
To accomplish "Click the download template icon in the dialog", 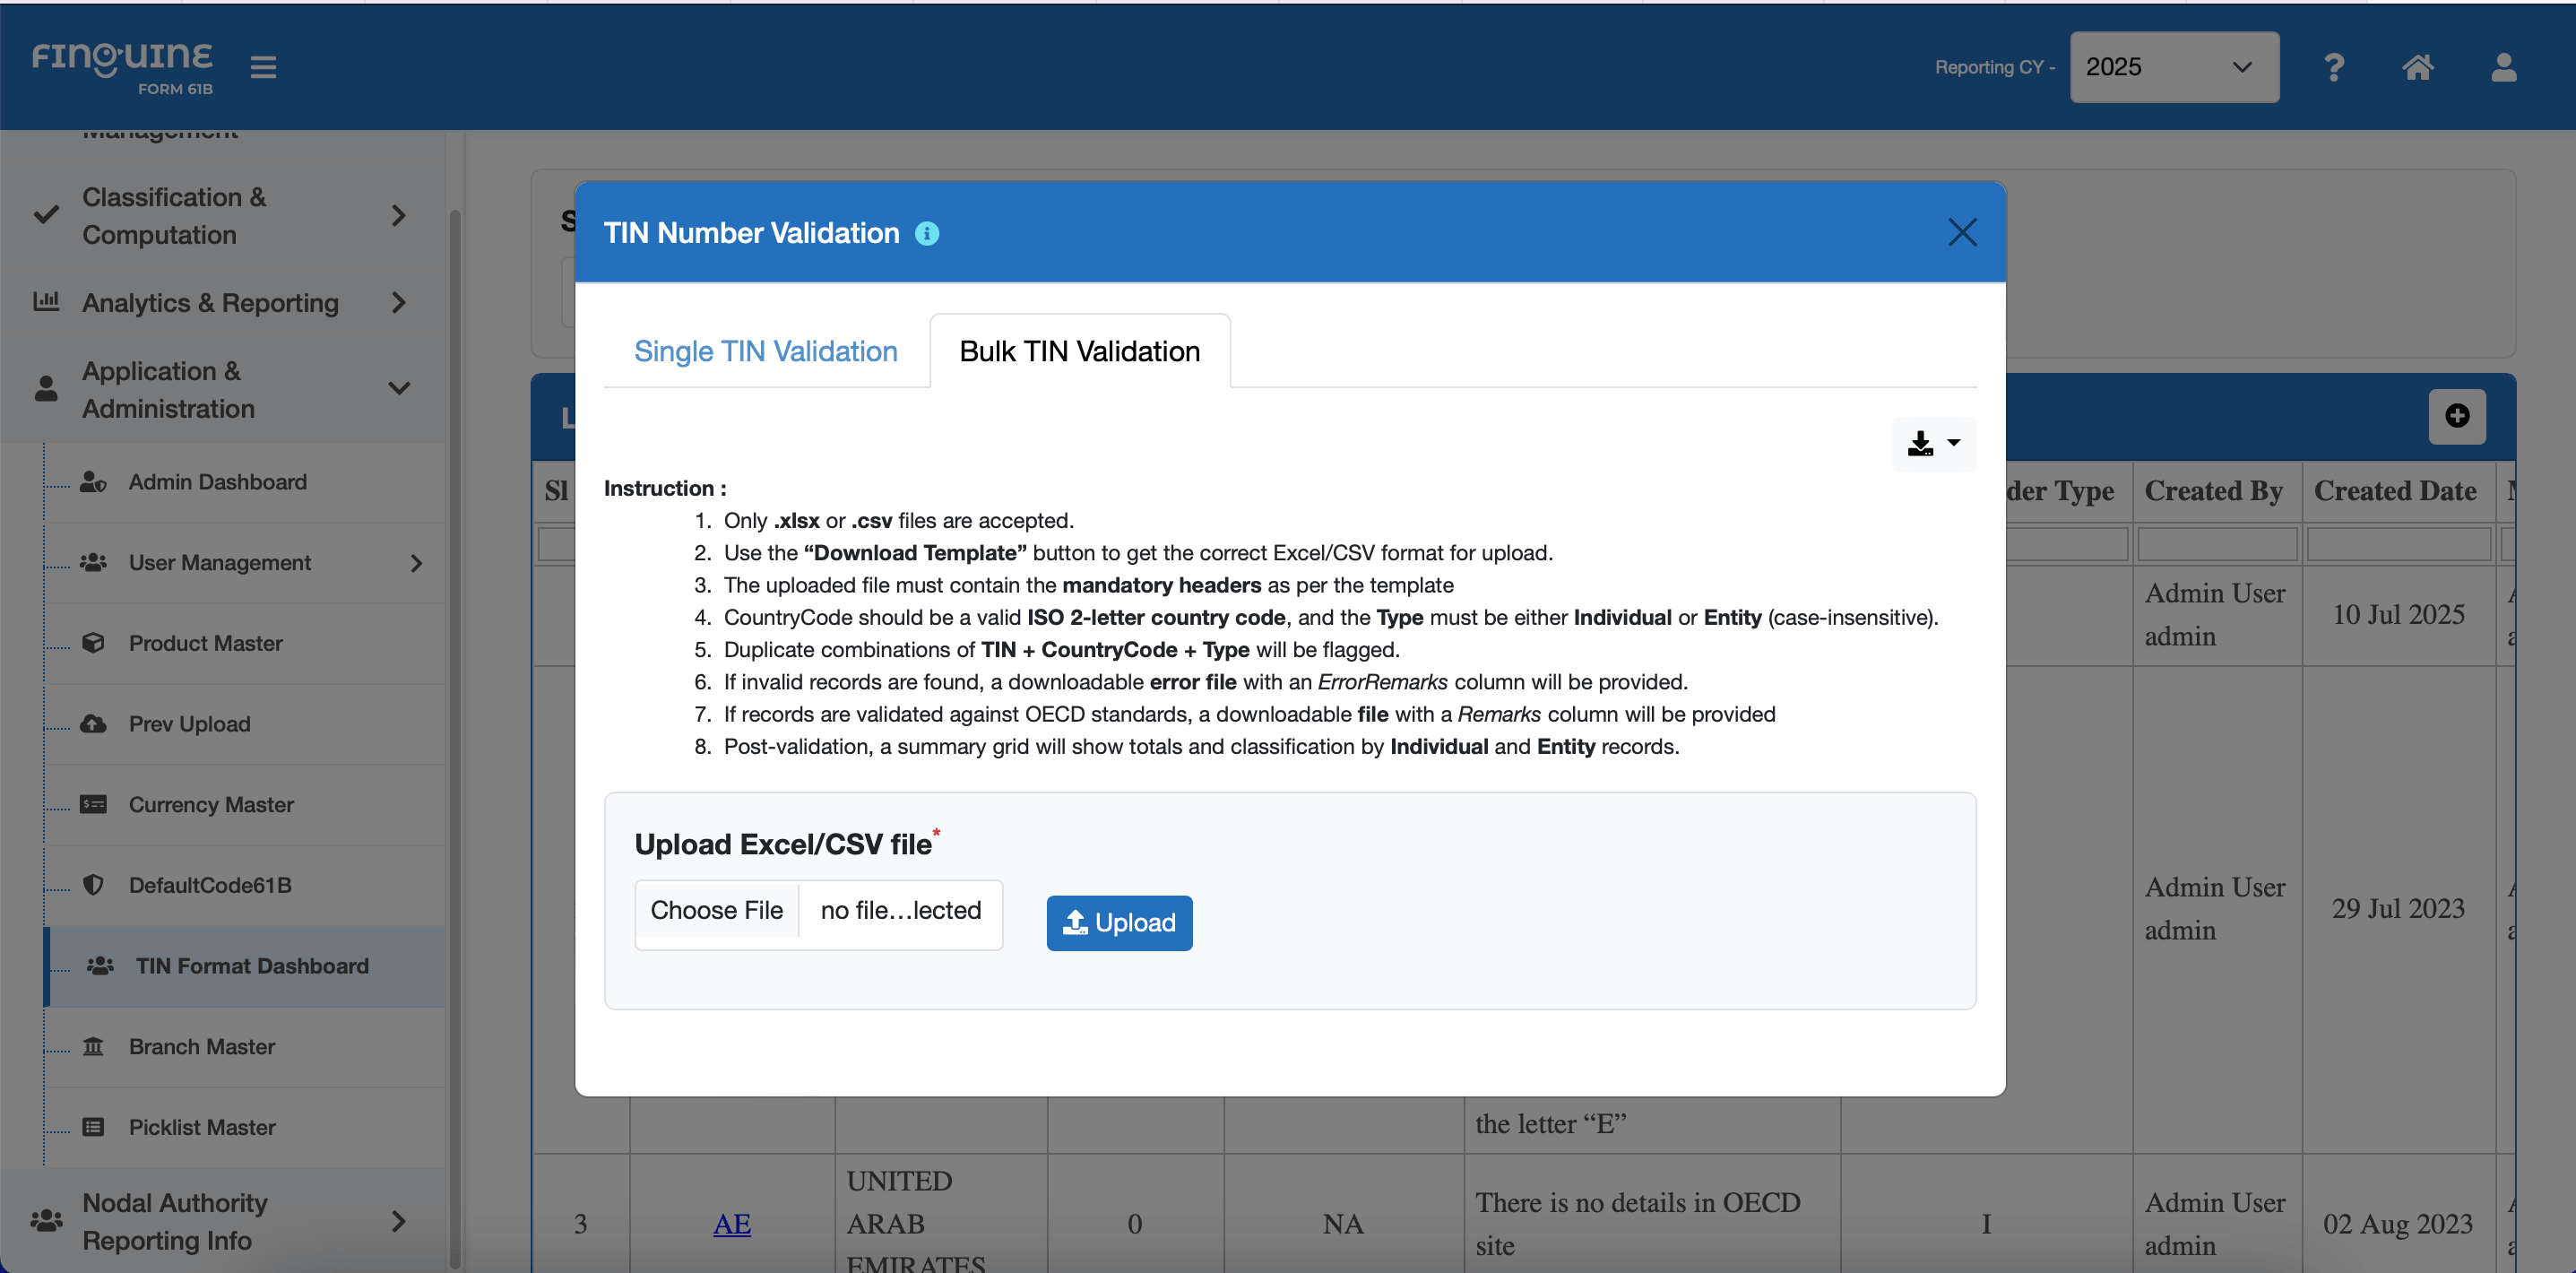I will point(1922,444).
